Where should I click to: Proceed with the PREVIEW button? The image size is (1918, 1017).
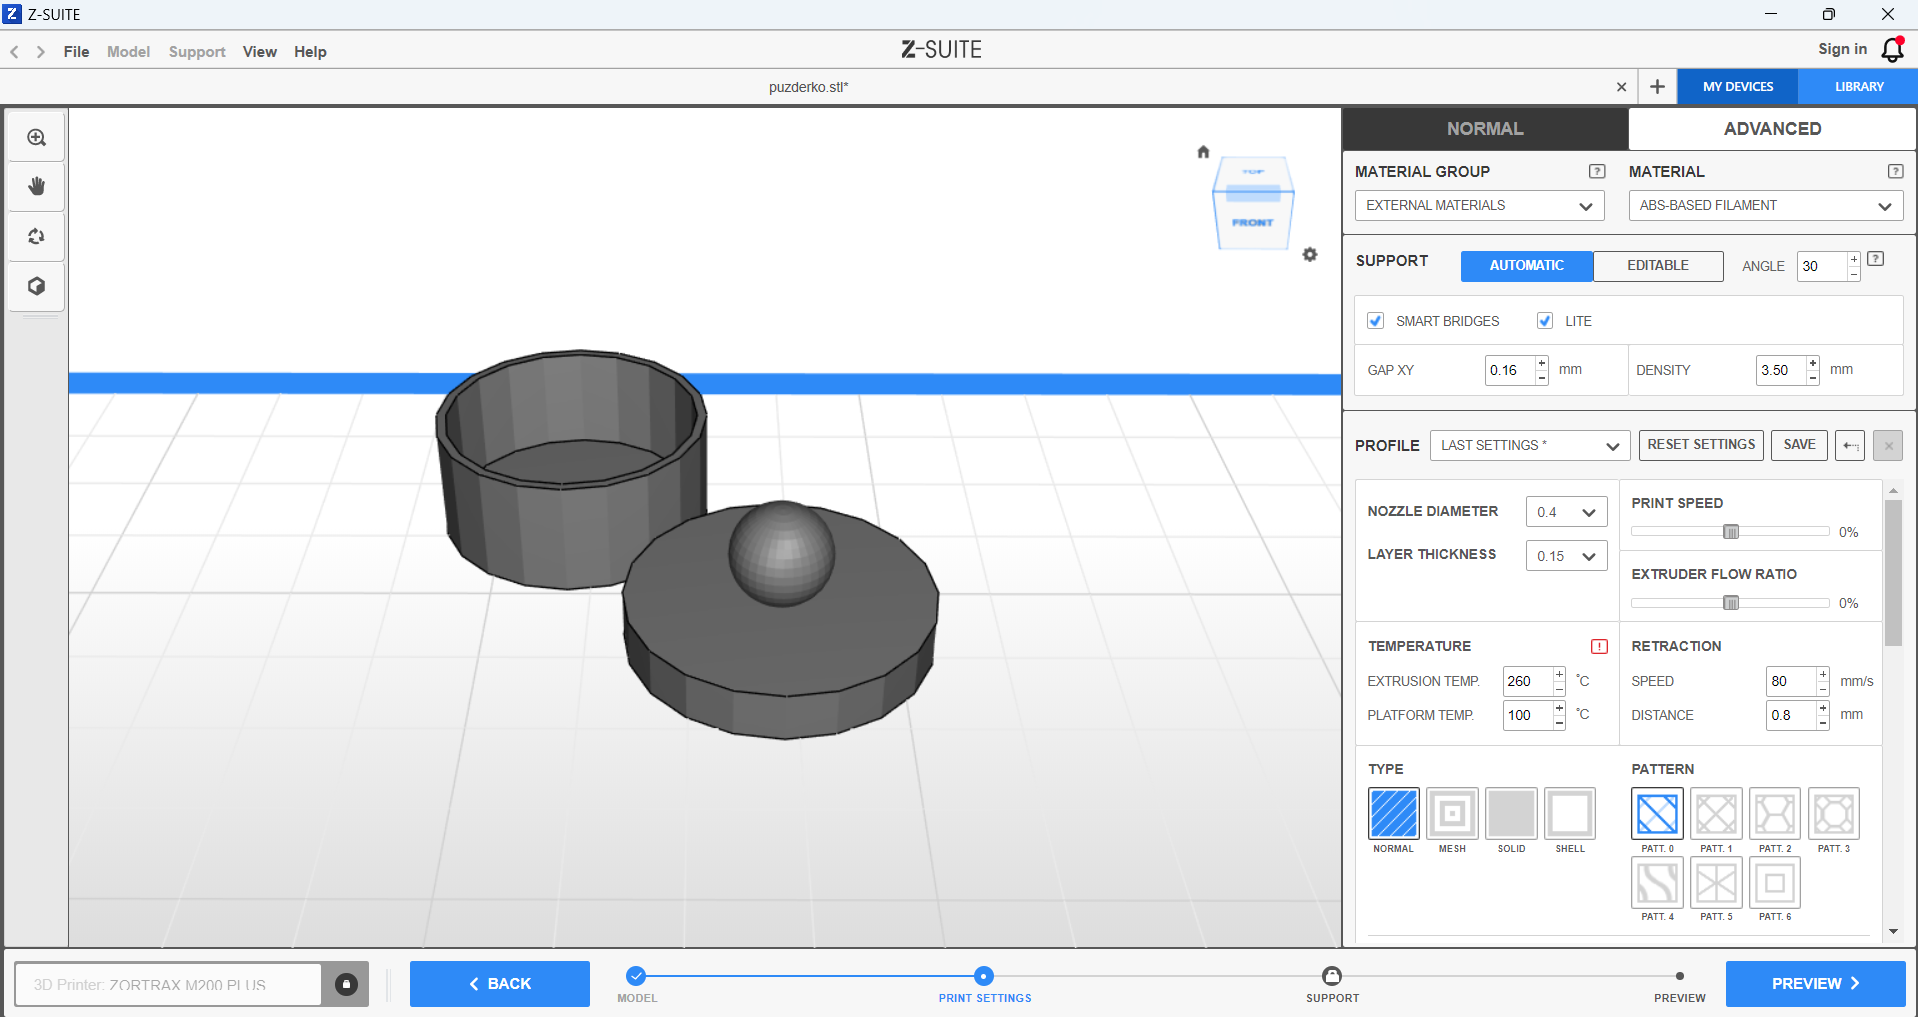[x=1815, y=984]
